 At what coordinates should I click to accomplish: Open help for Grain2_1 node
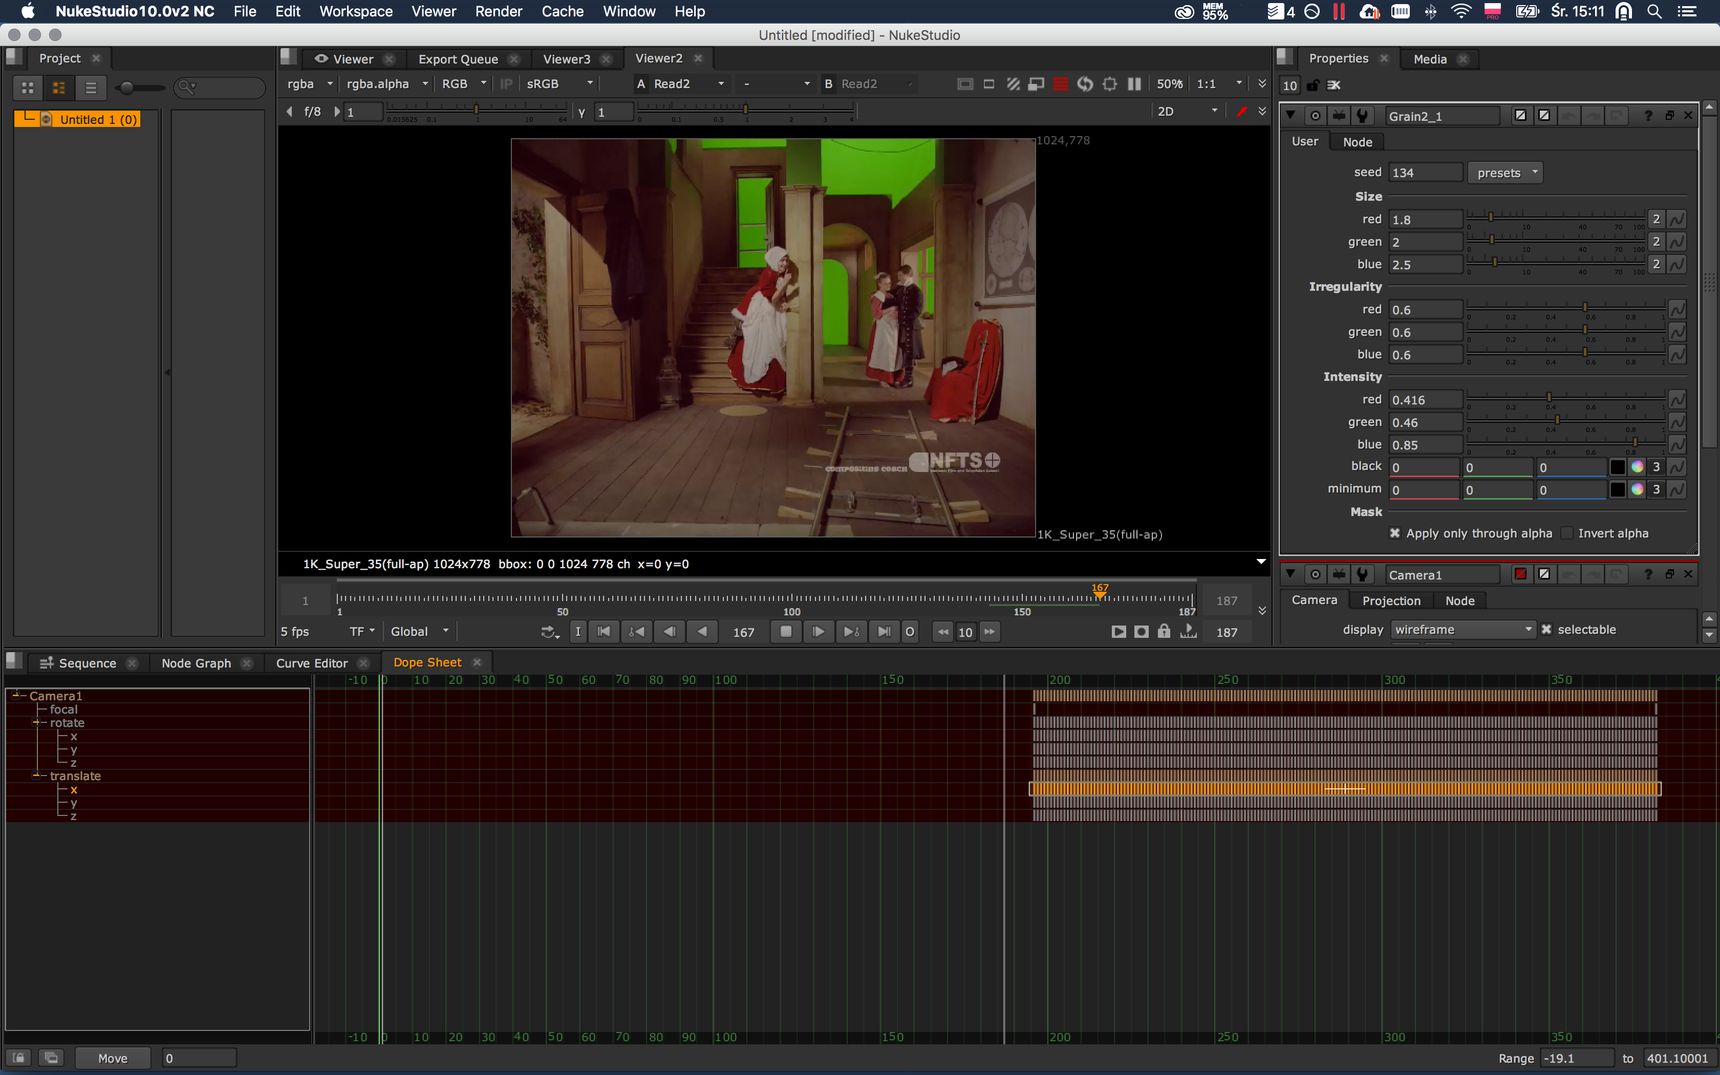1648,116
